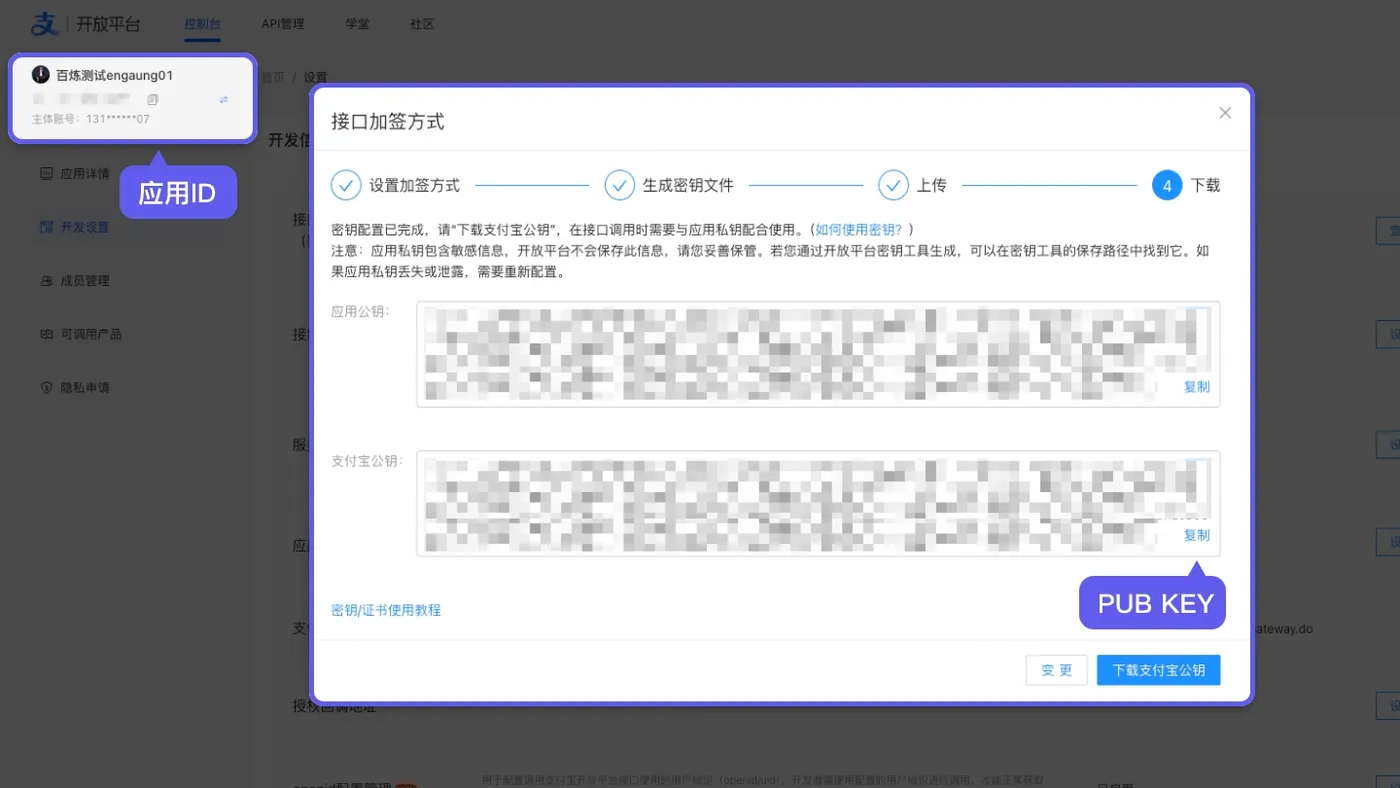The width and height of the screenshot is (1400, 788).
Task: Click the step 4 circle for 下载
Action: pos(1167,185)
